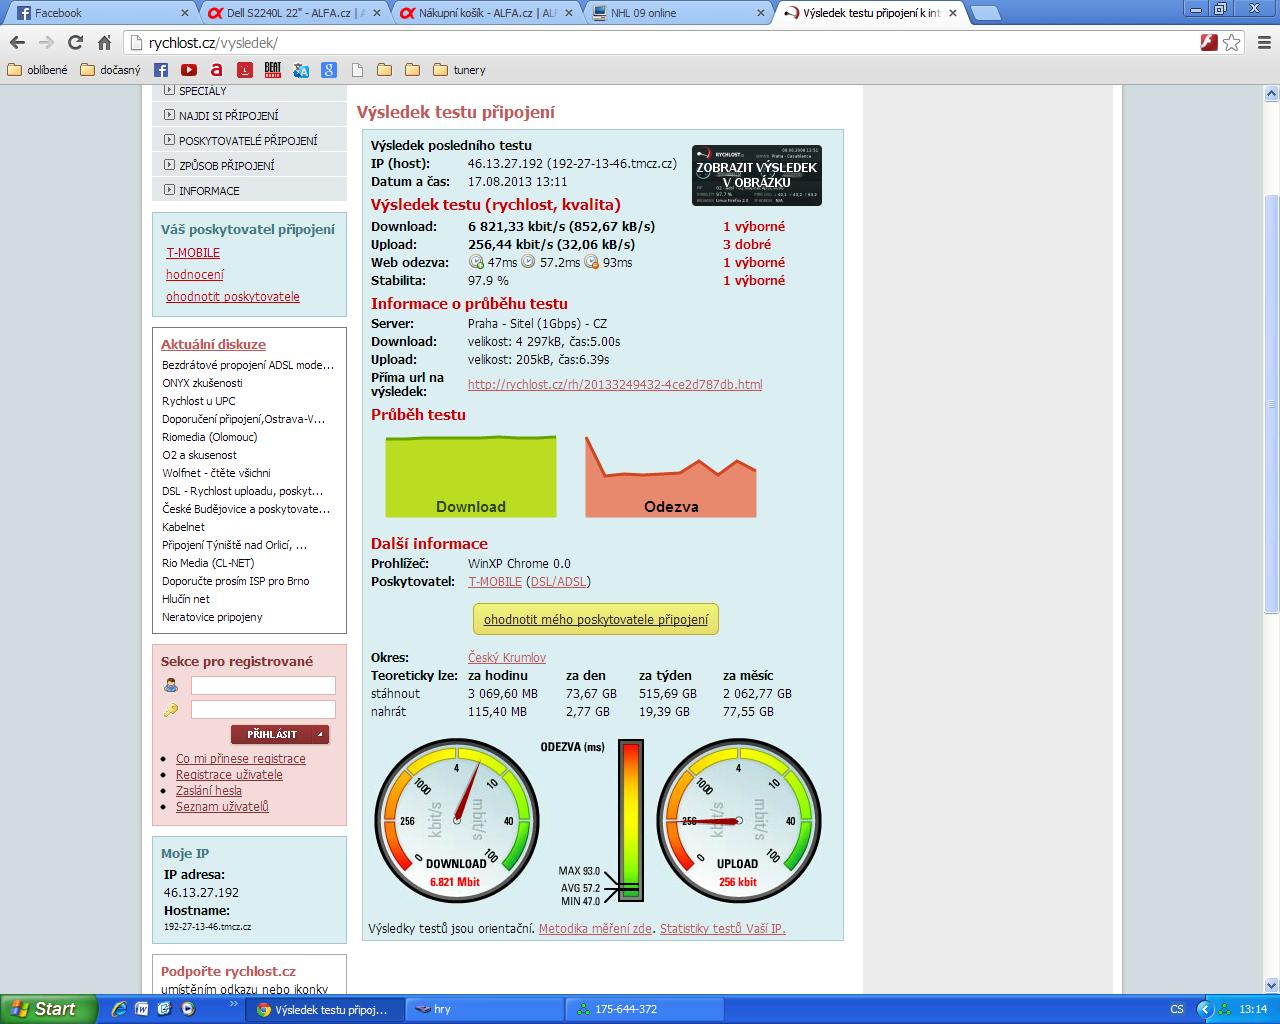
Task: Open the 'oblíbené' bookmarks folder
Action: tap(38, 70)
